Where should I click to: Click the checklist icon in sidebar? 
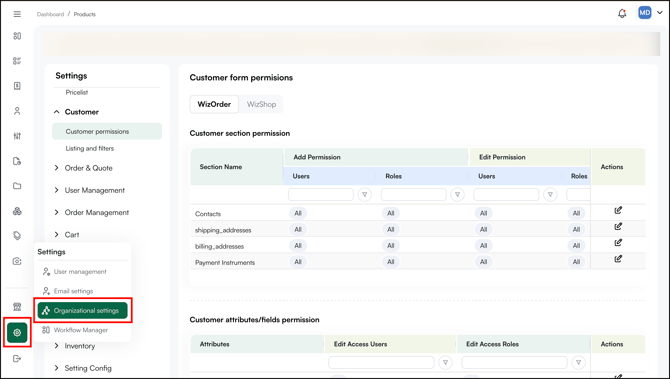(x=17, y=61)
